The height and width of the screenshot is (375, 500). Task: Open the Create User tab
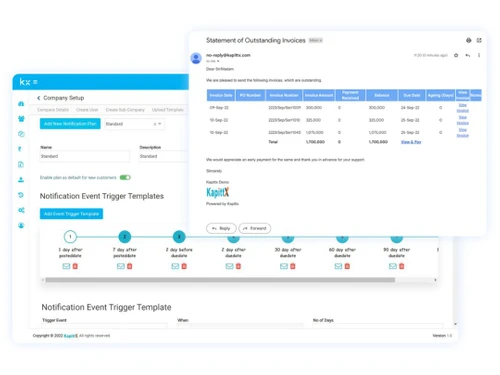[x=87, y=110]
